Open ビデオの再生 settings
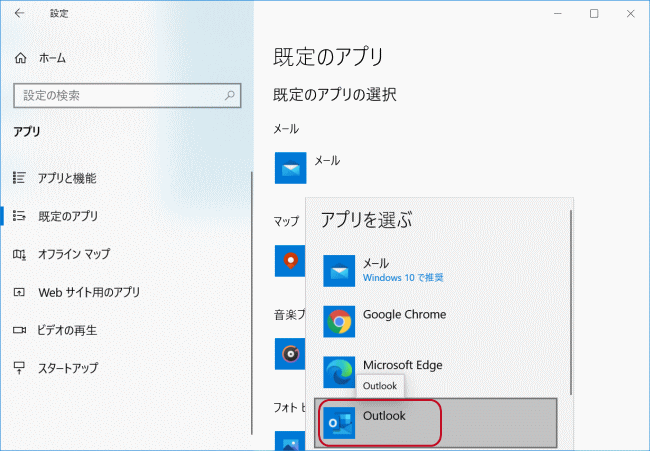Screen dimensions: 650x451 55,330
